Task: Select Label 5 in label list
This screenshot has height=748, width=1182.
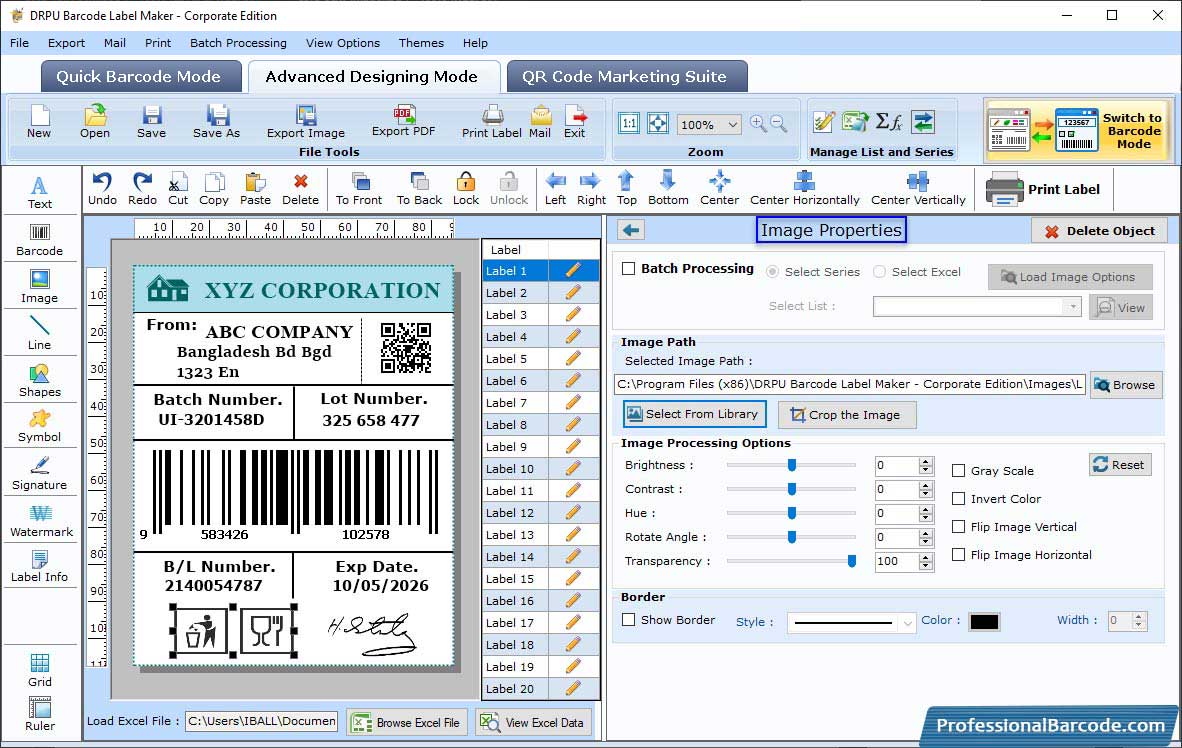Action: 540,359
